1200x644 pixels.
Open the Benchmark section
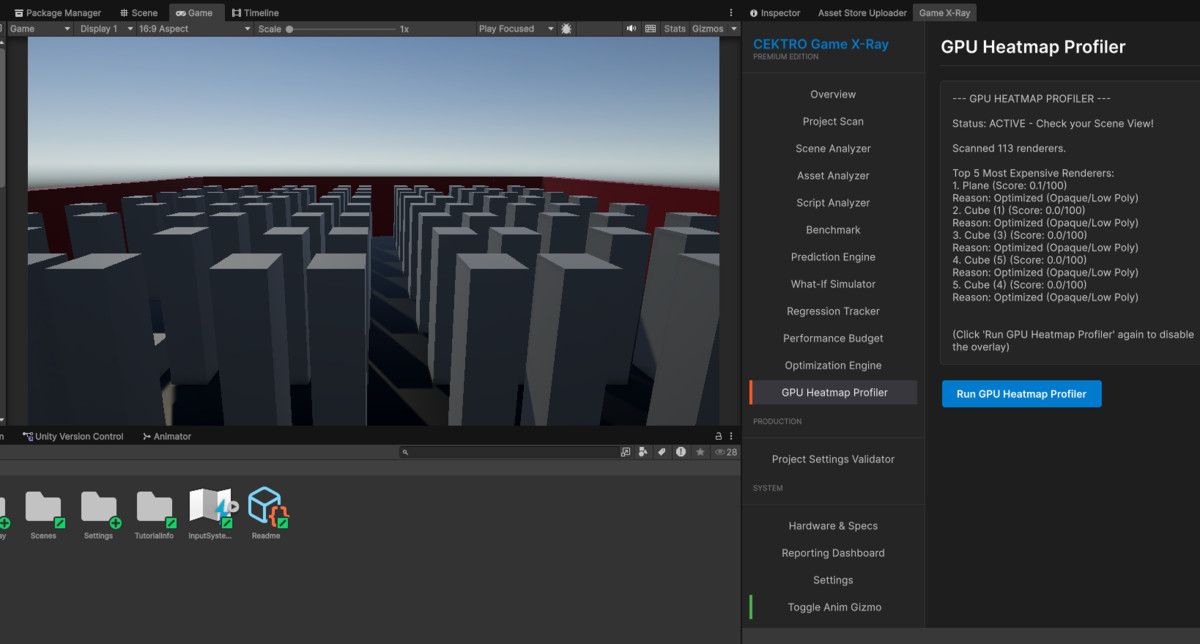click(x=833, y=230)
